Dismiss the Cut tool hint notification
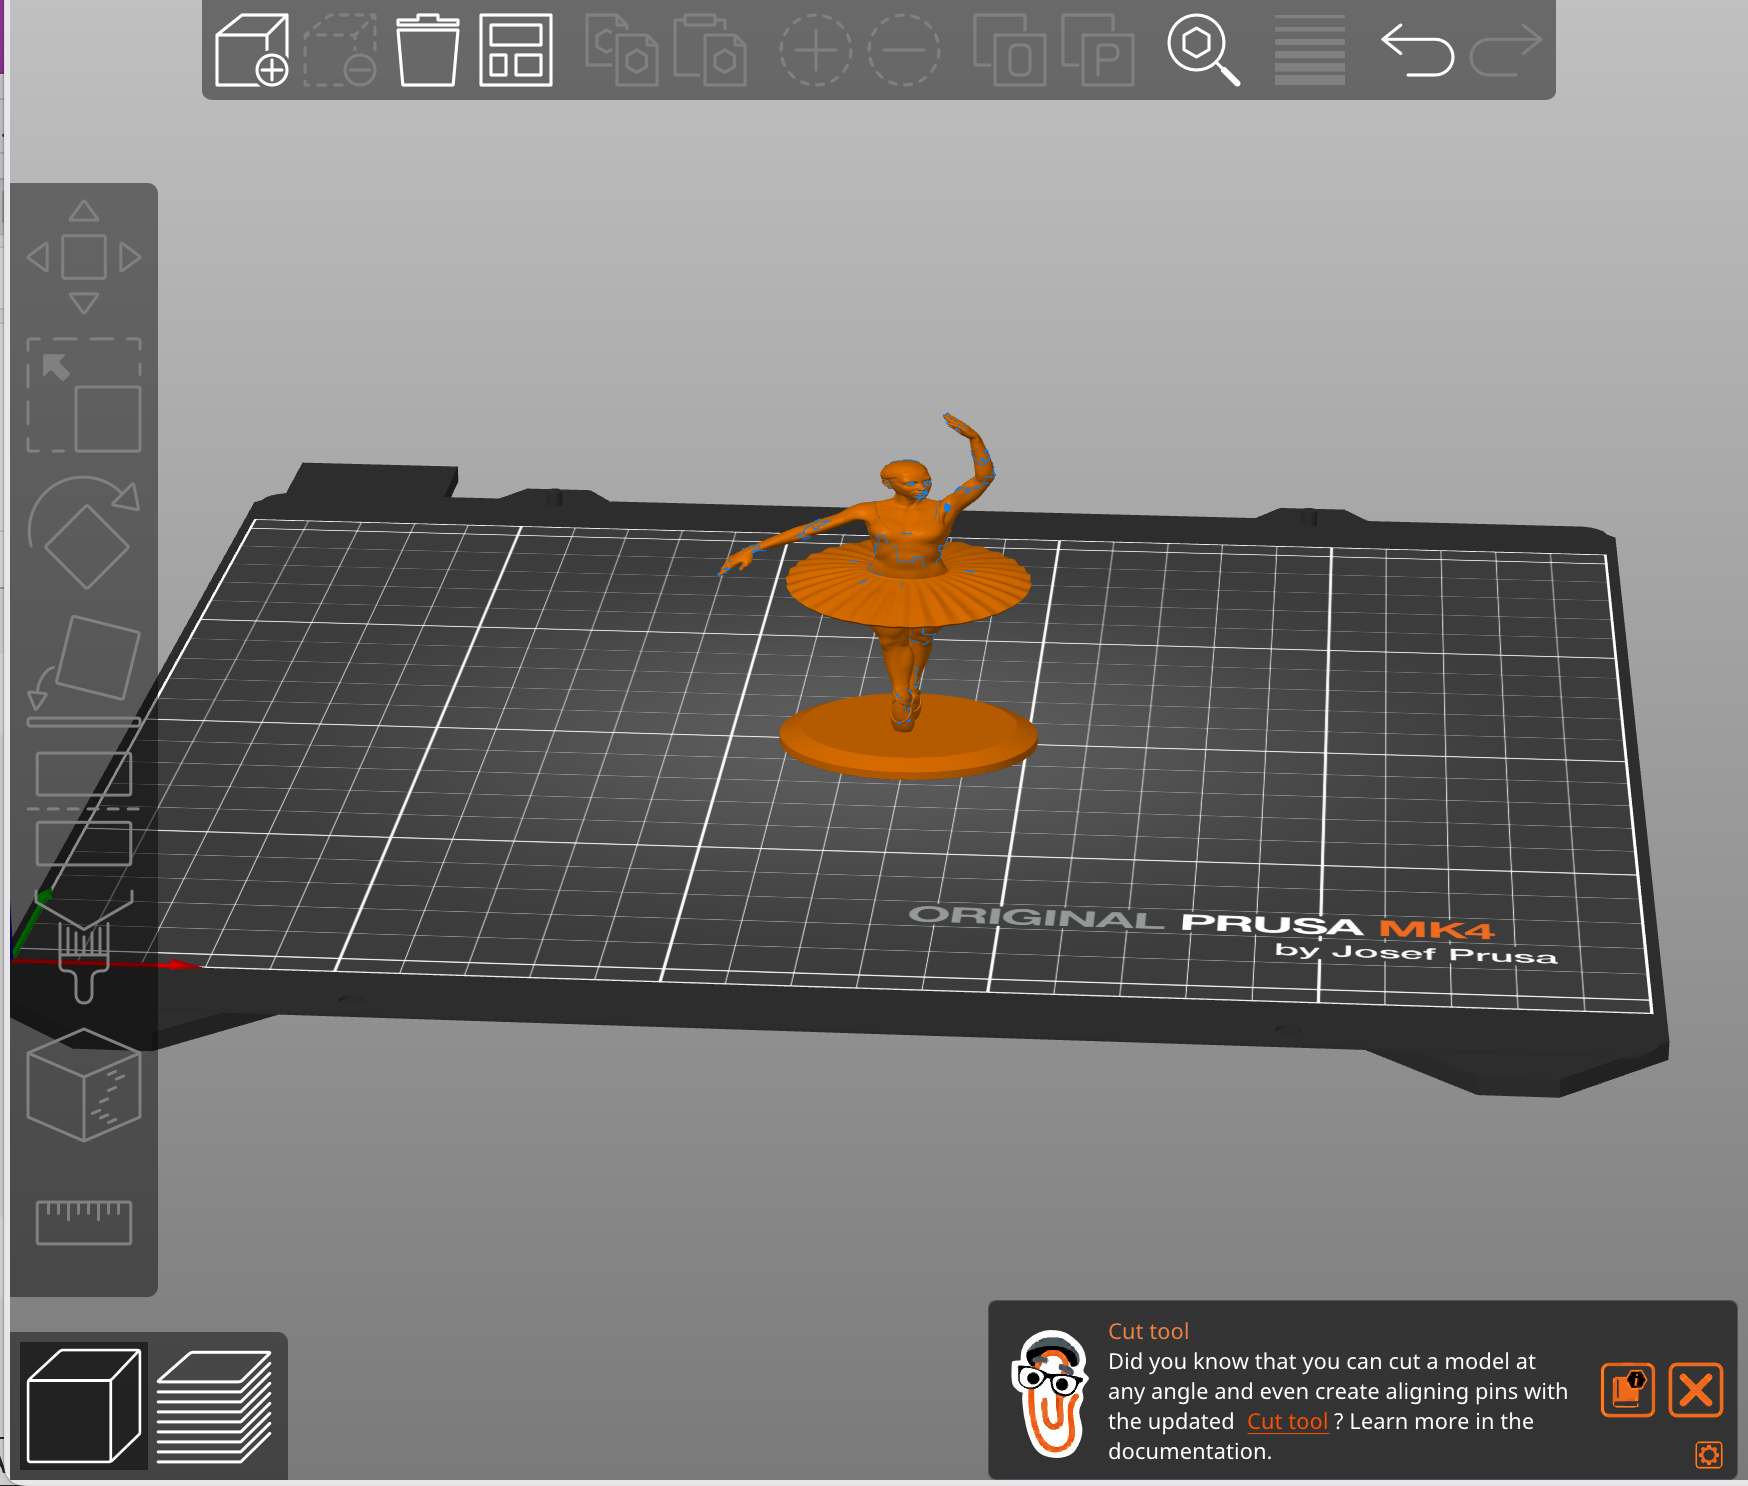The height and width of the screenshot is (1486, 1748). coord(1696,1390)
